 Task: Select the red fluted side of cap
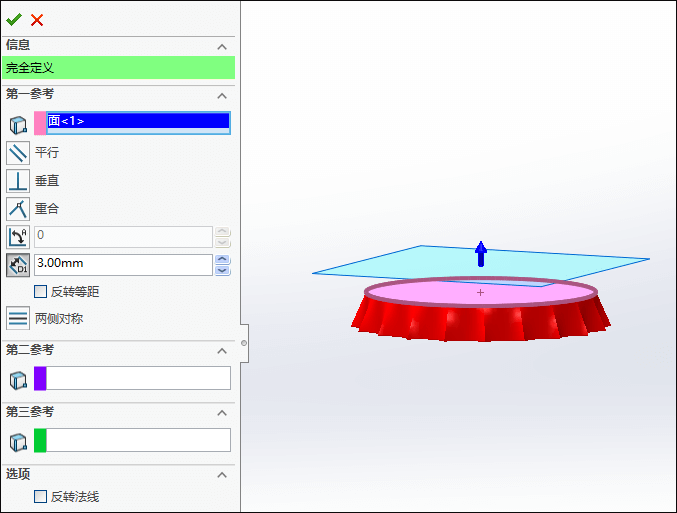[x=481, y=323]
